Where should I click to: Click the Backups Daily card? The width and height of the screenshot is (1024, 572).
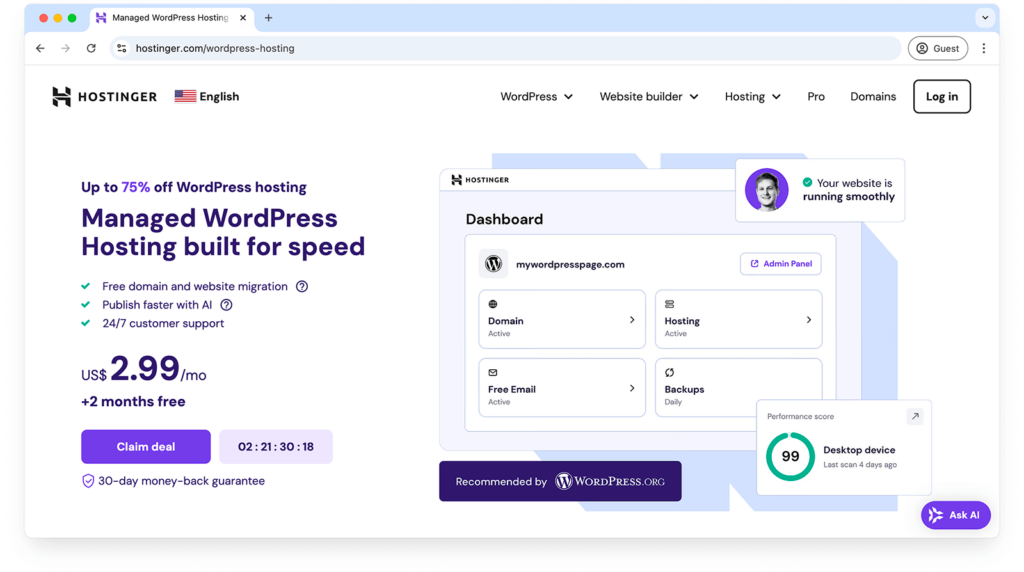coord(738,387)
